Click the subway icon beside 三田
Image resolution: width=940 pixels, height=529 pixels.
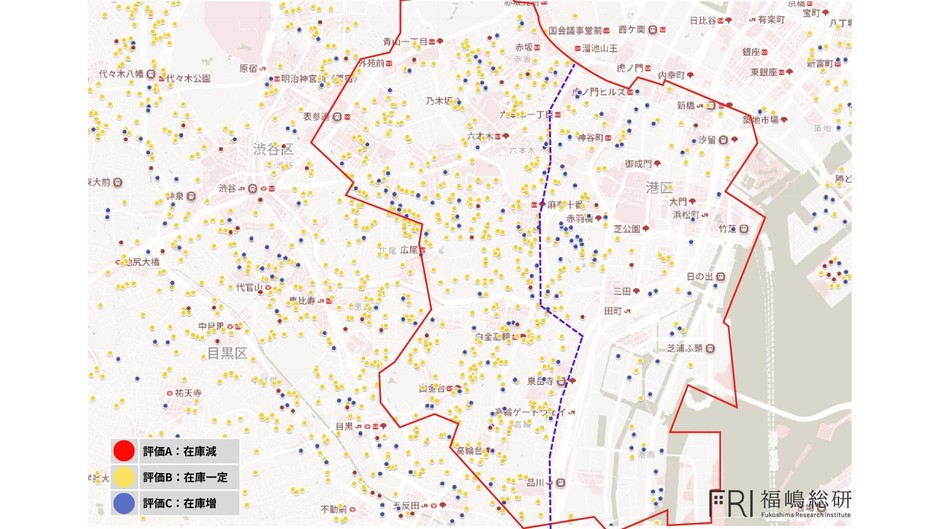point(636,291)
